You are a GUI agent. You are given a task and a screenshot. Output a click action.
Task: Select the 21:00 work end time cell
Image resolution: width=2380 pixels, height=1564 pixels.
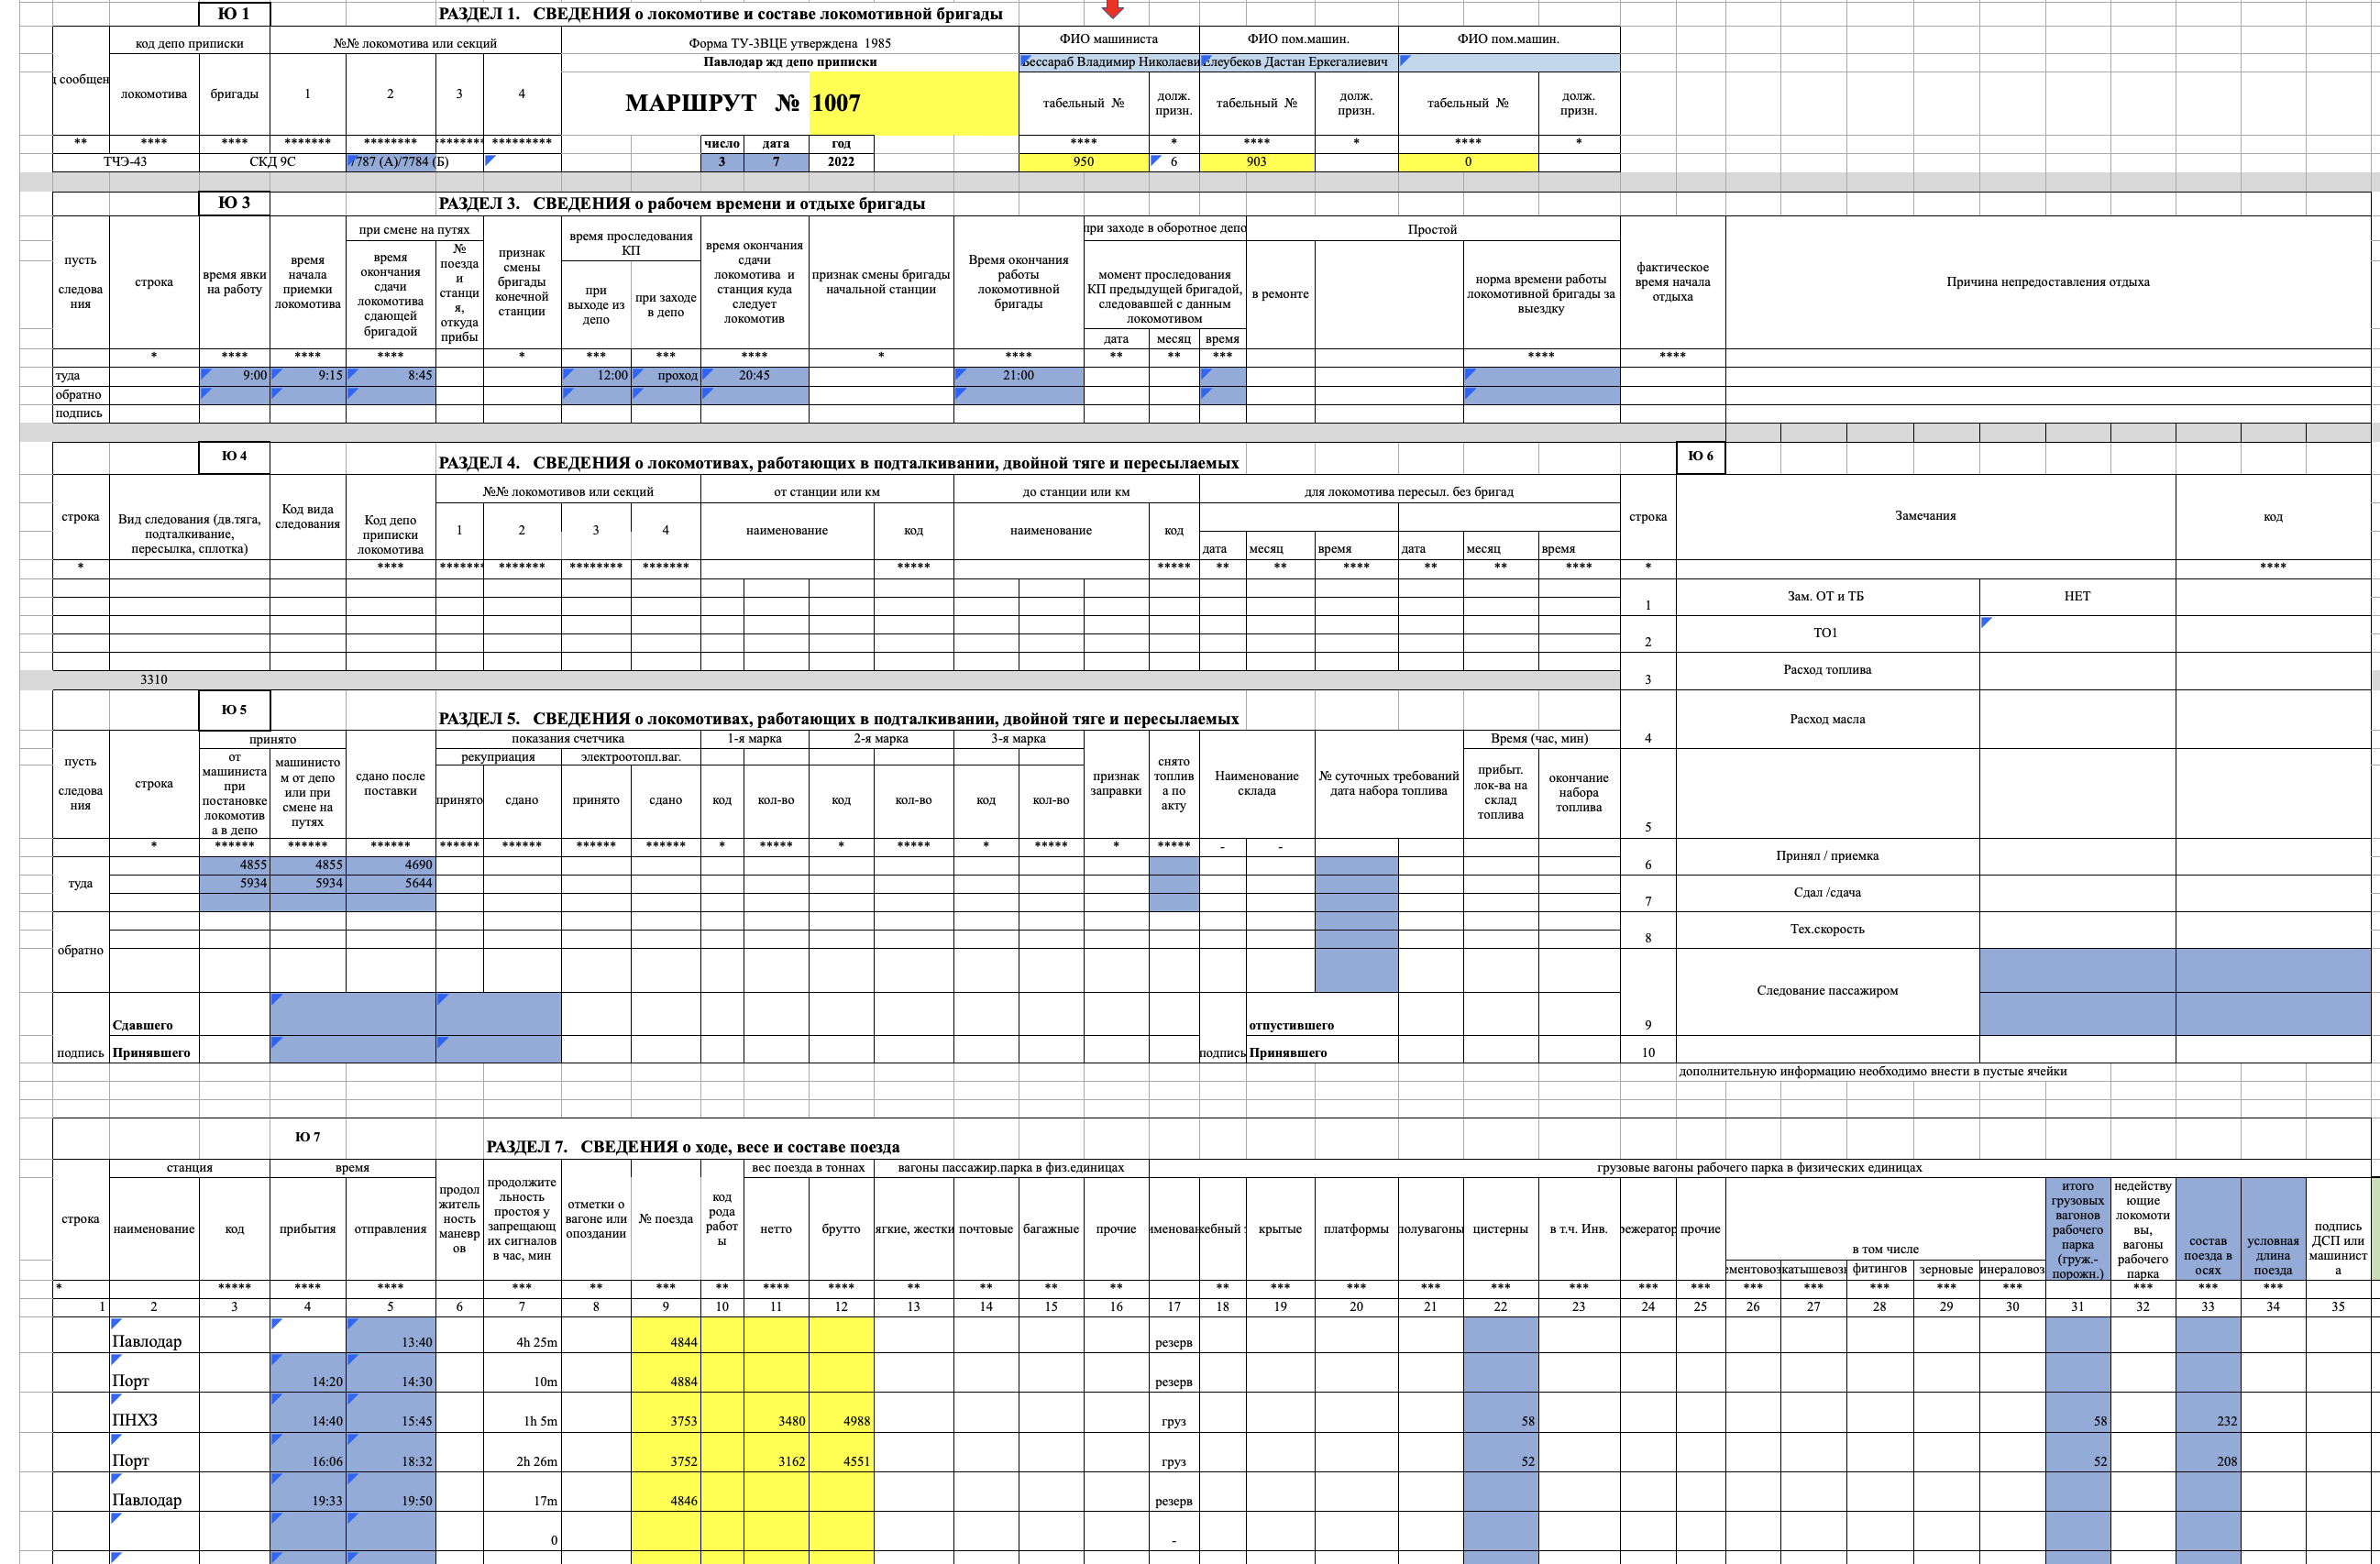(x=1018, y=376)
